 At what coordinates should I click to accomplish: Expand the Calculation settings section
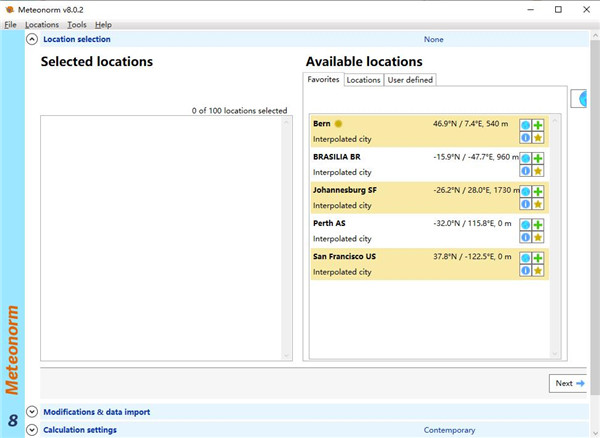click(32, 430)
